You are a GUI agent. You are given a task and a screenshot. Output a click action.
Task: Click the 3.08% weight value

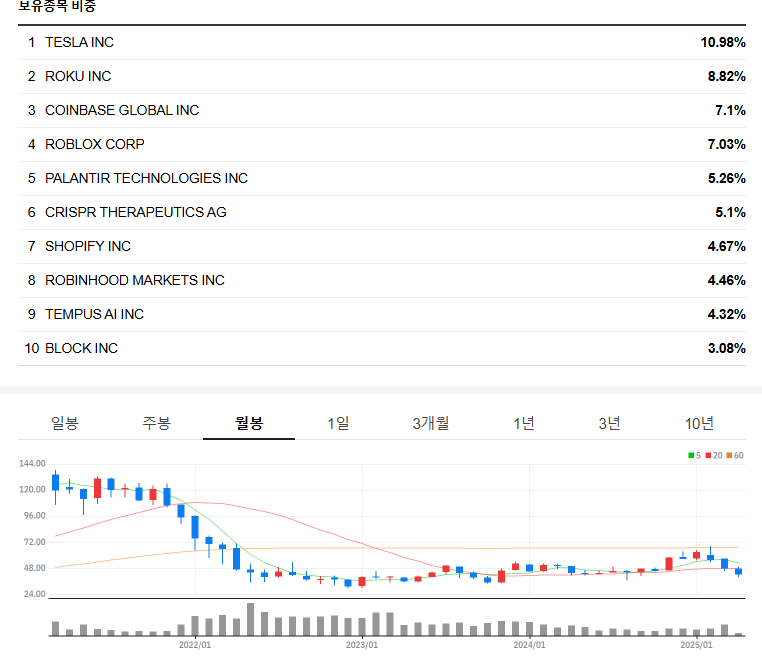click(x=727, y=348)
